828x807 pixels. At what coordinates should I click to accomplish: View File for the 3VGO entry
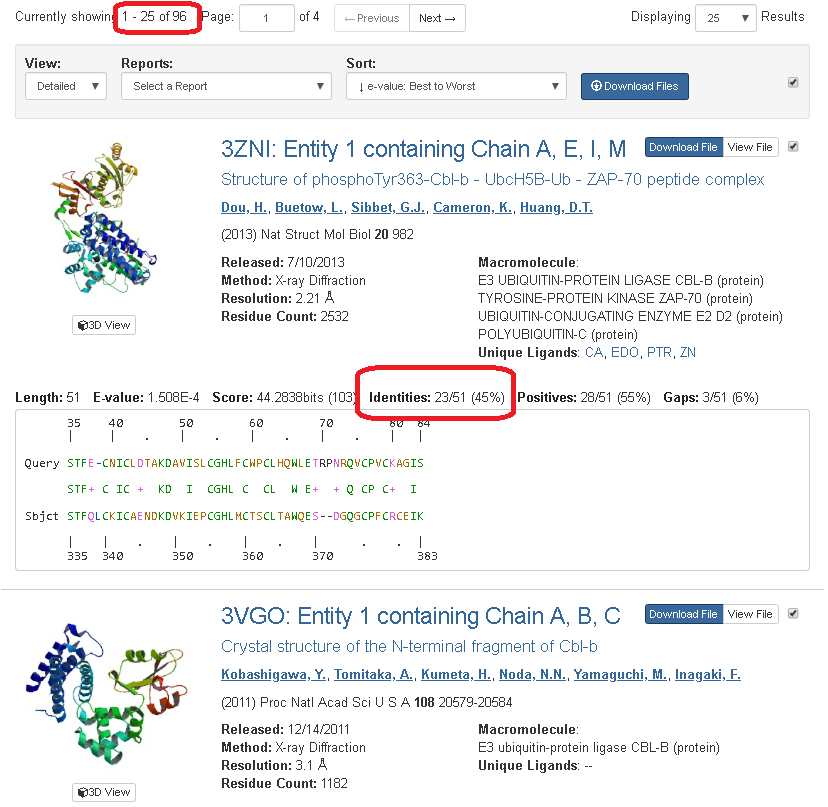click(750, 614)
